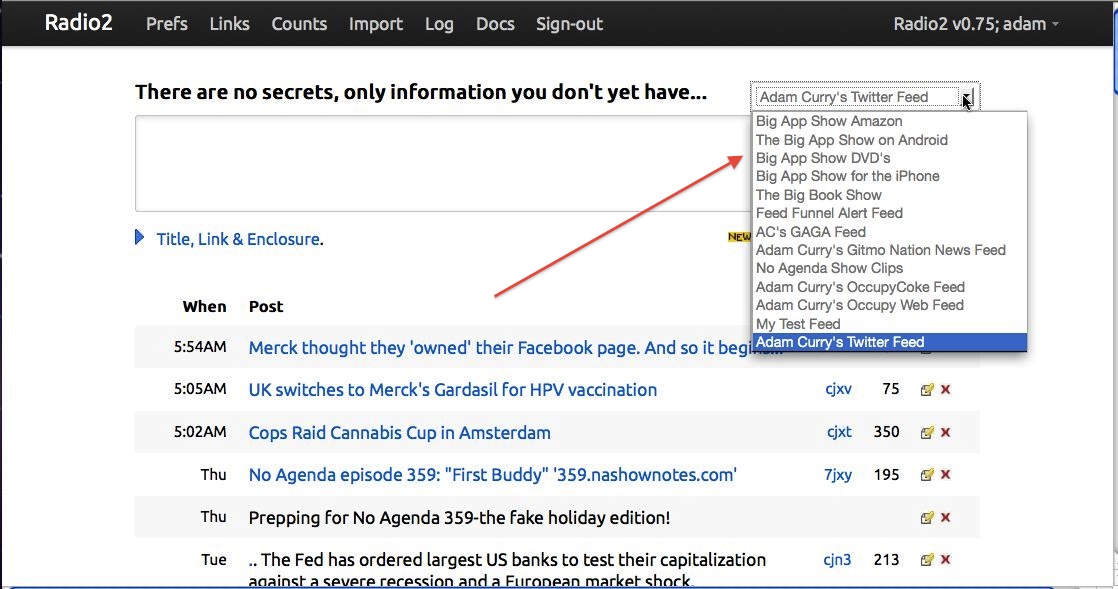Delete the Cops Raid Cannabis Cup post
Image resolution: width=1118 pixels, height=589 pixels.
946,433
